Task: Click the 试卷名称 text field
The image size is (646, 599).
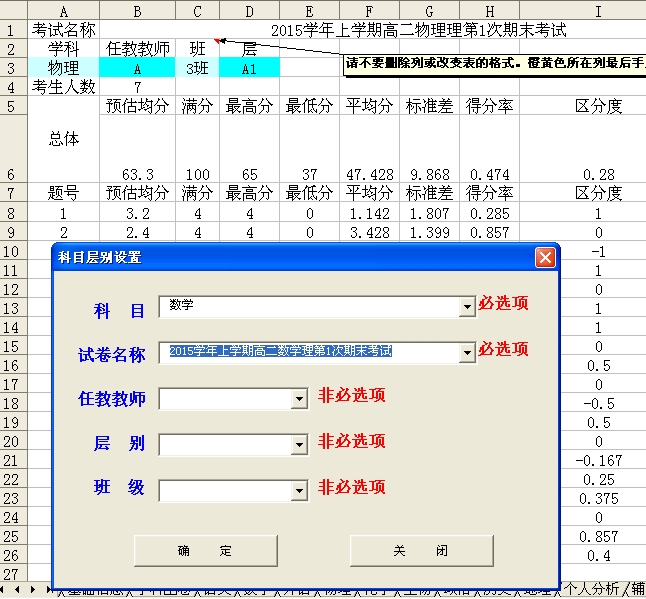Action: 308,353
